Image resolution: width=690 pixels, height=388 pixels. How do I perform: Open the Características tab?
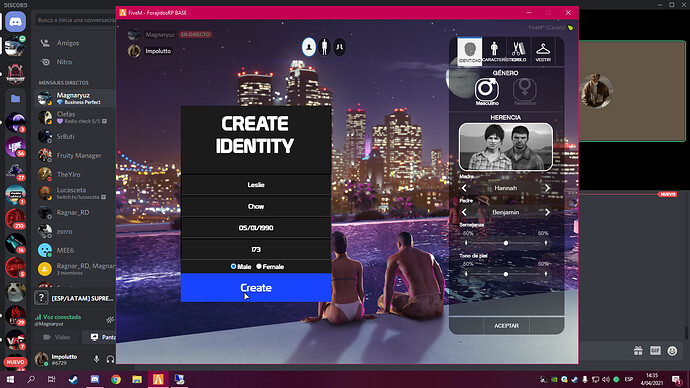(x=494, y=51)
